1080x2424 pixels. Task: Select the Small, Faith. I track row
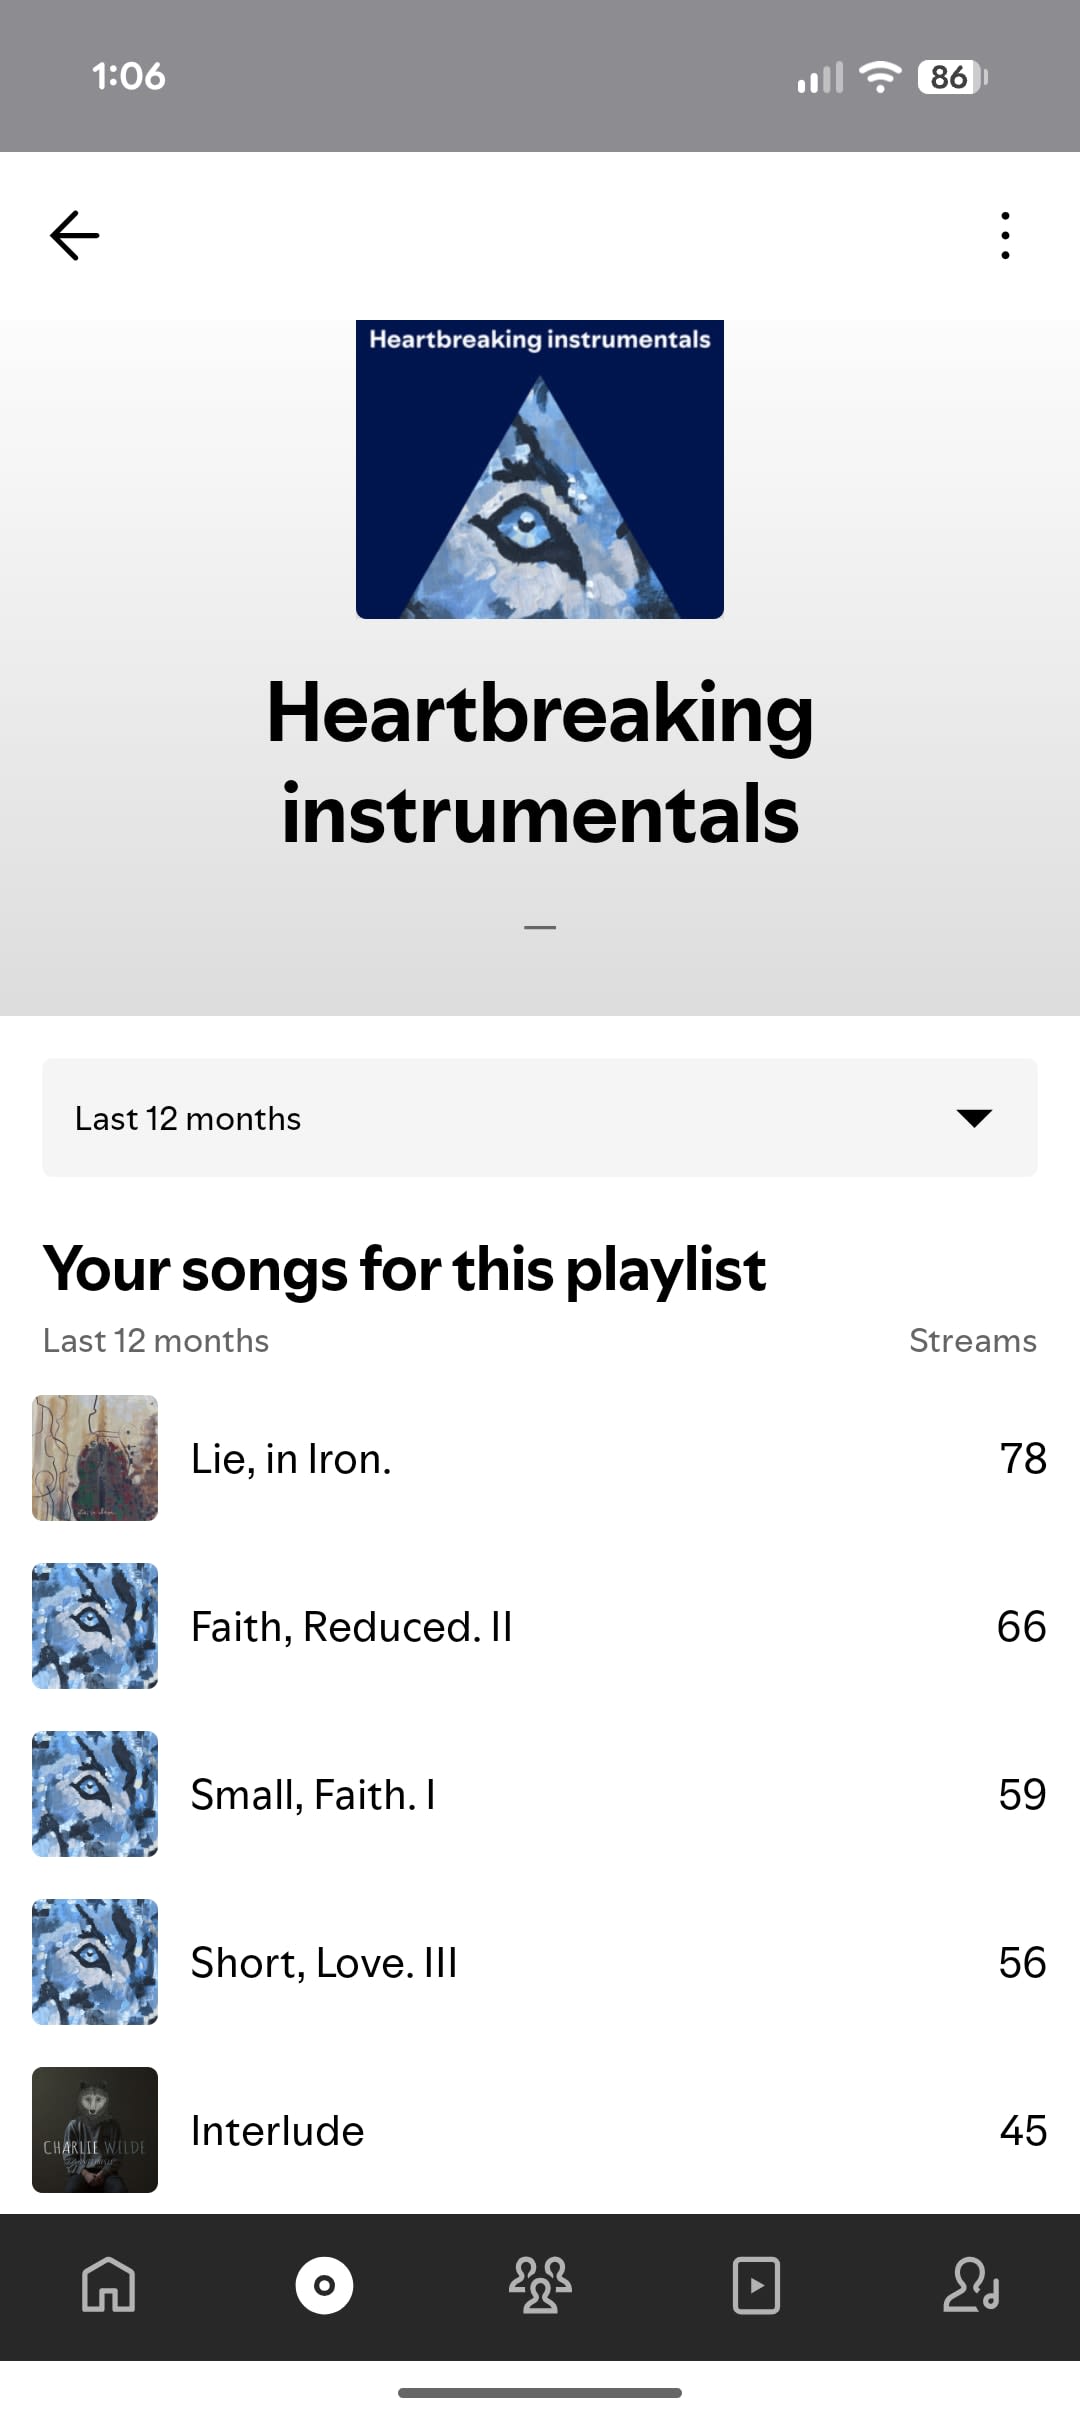540,1794
